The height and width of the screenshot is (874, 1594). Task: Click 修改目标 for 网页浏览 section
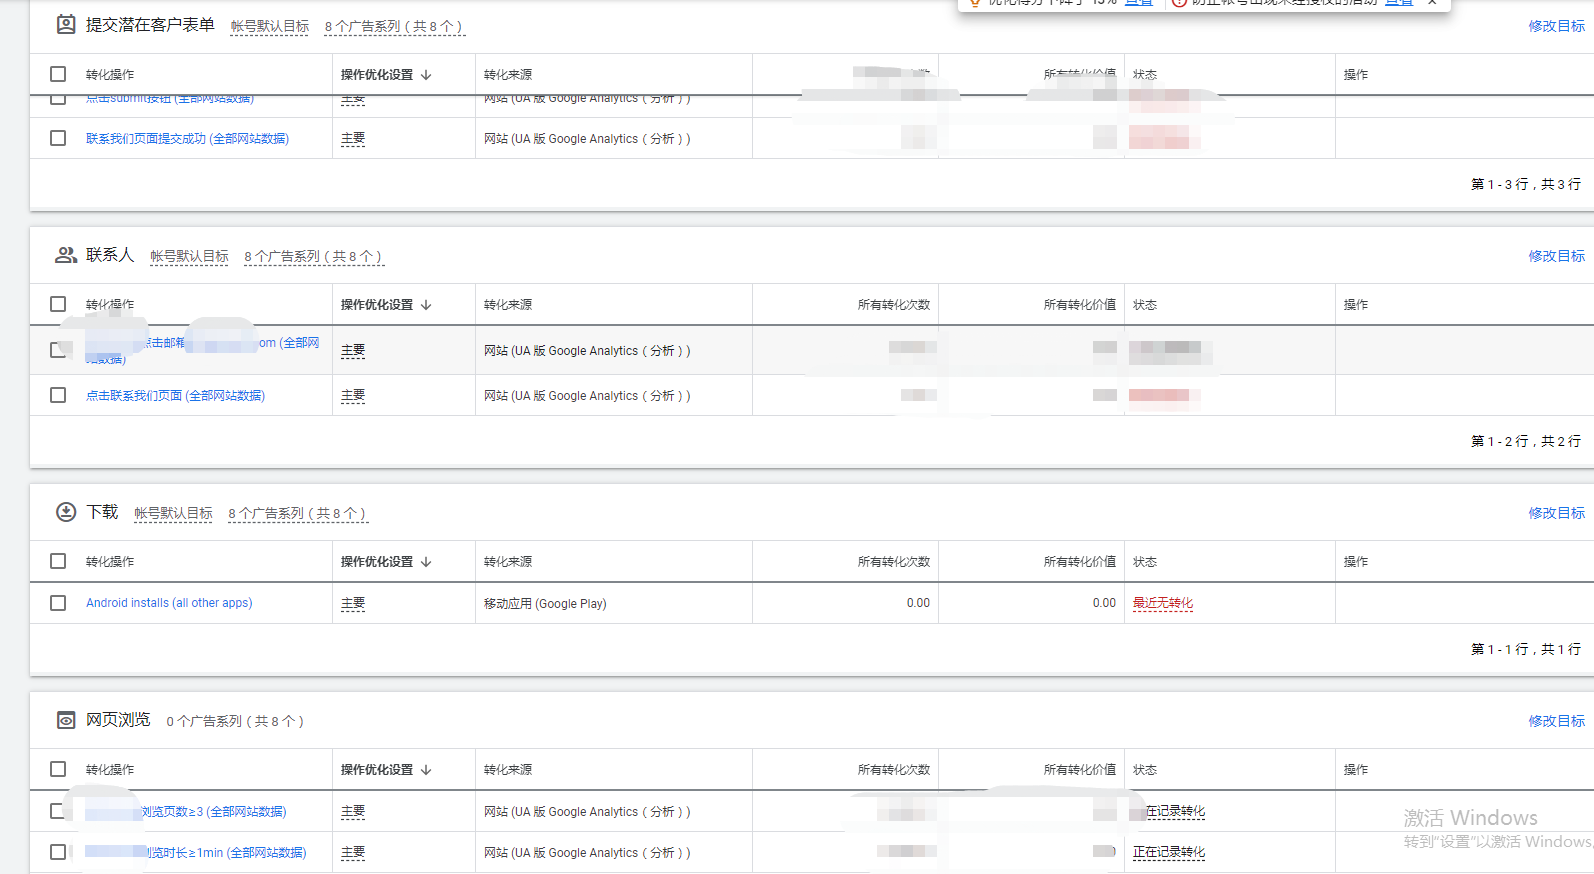[x=1556, y=721]
